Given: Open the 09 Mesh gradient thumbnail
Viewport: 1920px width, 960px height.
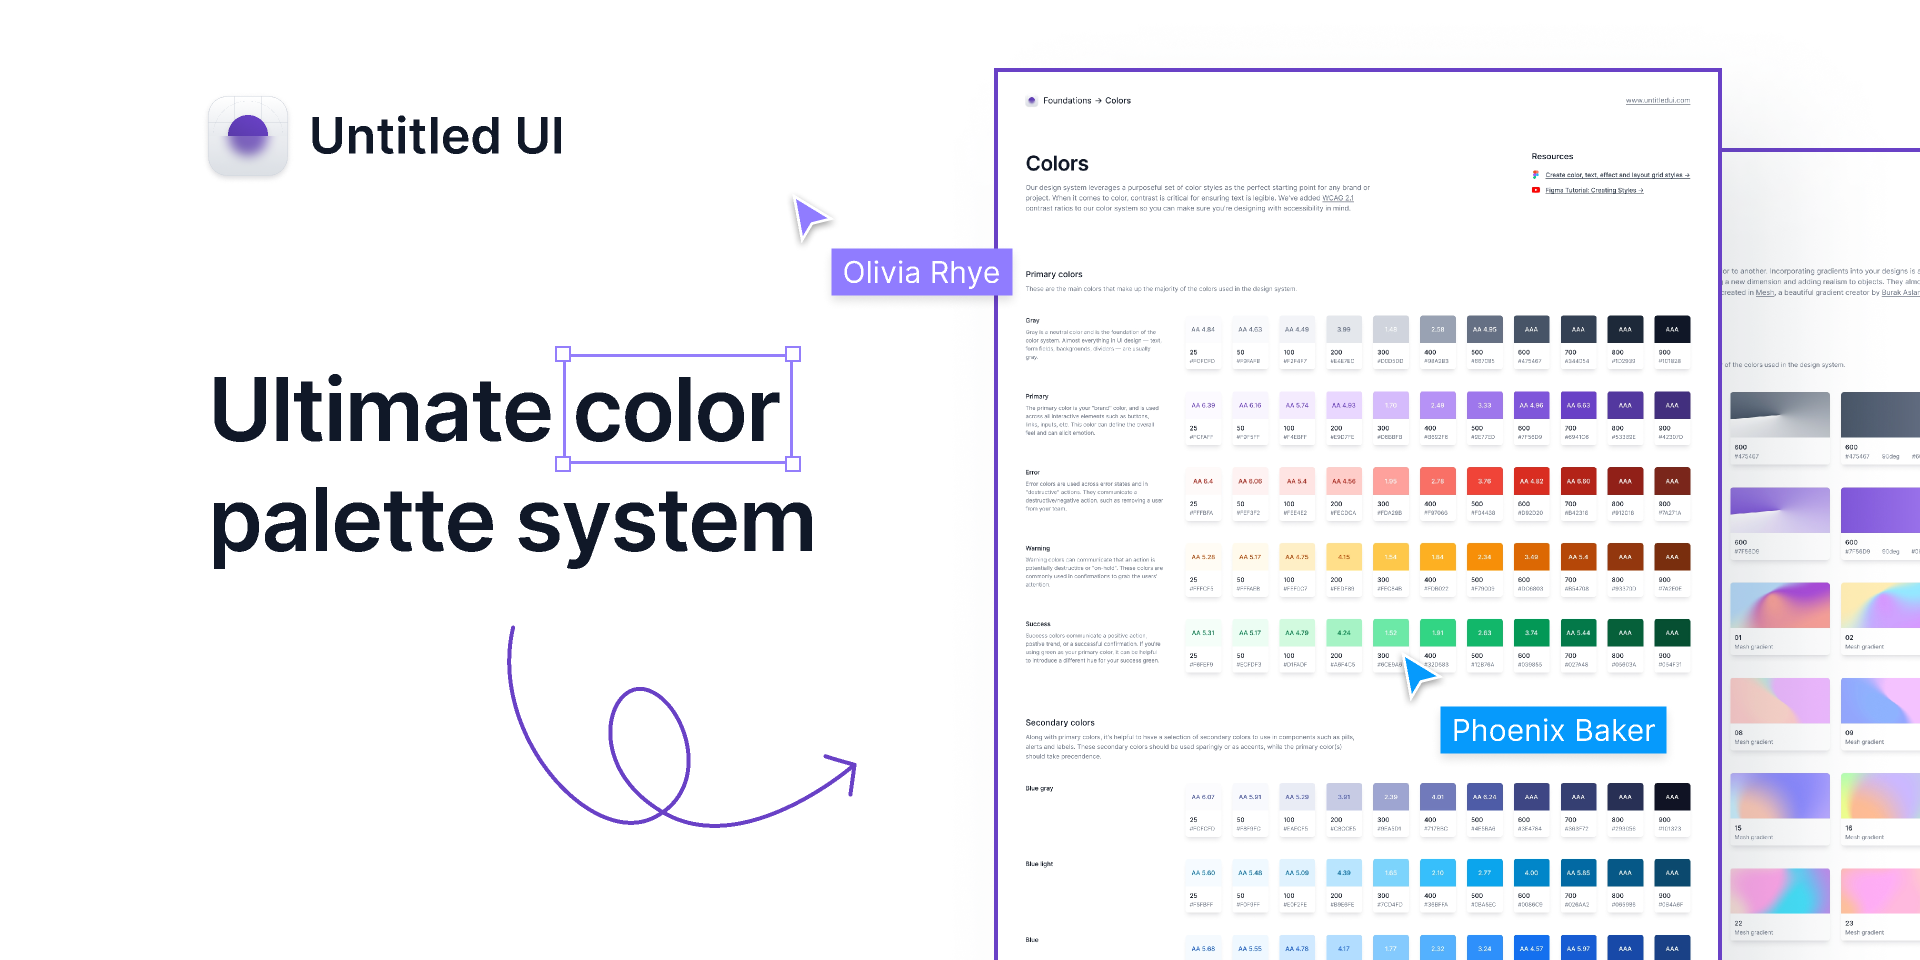Looking at the screenshot, I should tap(1880, 701).
